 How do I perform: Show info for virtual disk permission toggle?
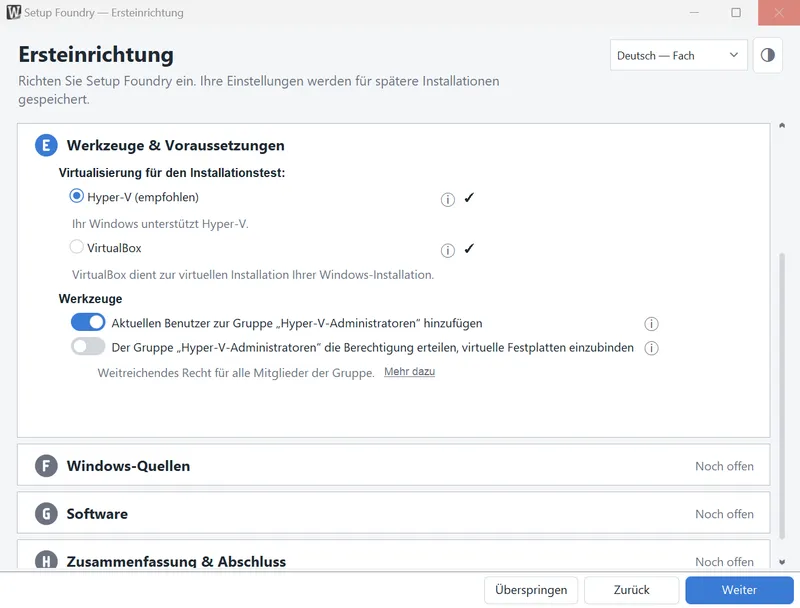coord(651,348)
